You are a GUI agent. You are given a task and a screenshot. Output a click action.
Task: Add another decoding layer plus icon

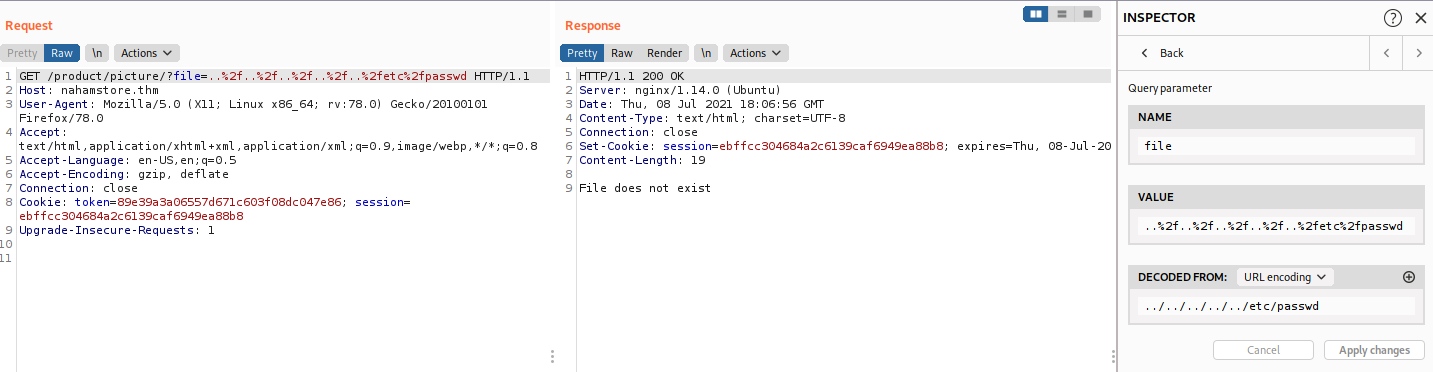[x=1410, y=277]
